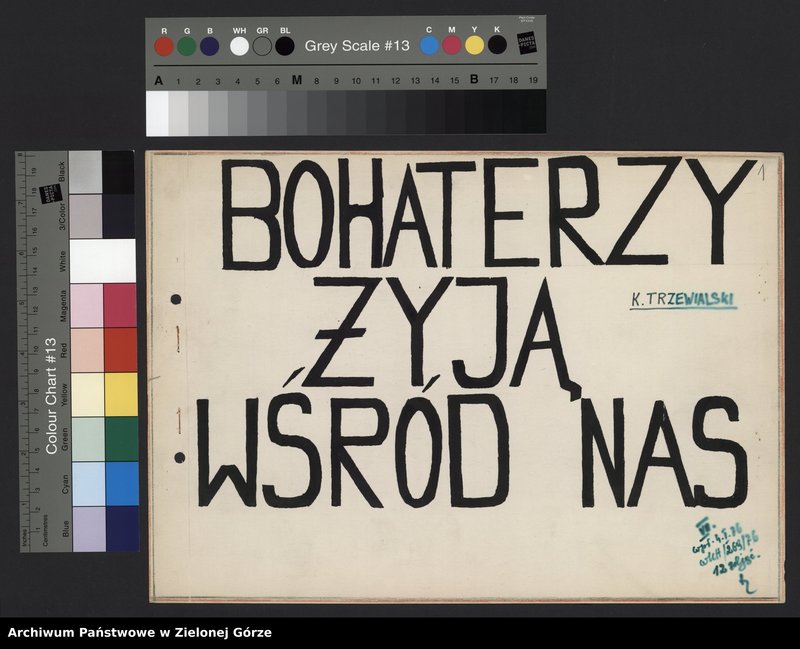Viewport: 800px width, 649px height.
Task: Click the magenta M circle swatch
Action: pyautogui.click(x=452, y=45)
